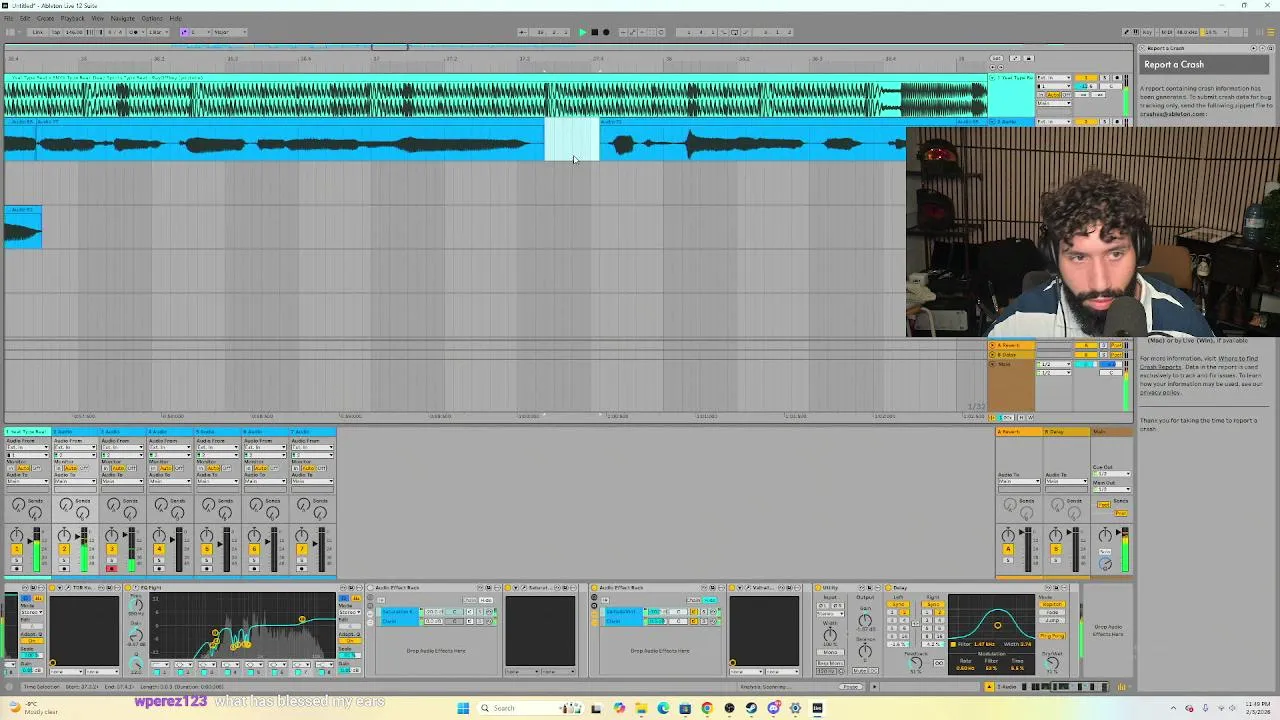Disarm the red record button on mixer track 3
This screenshot has height=720, width=1280.
tap(111, 569)
